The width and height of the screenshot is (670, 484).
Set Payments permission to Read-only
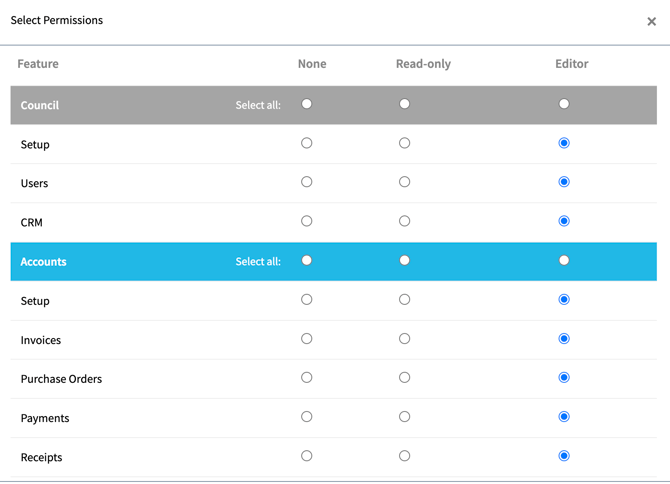coord(404,417)
